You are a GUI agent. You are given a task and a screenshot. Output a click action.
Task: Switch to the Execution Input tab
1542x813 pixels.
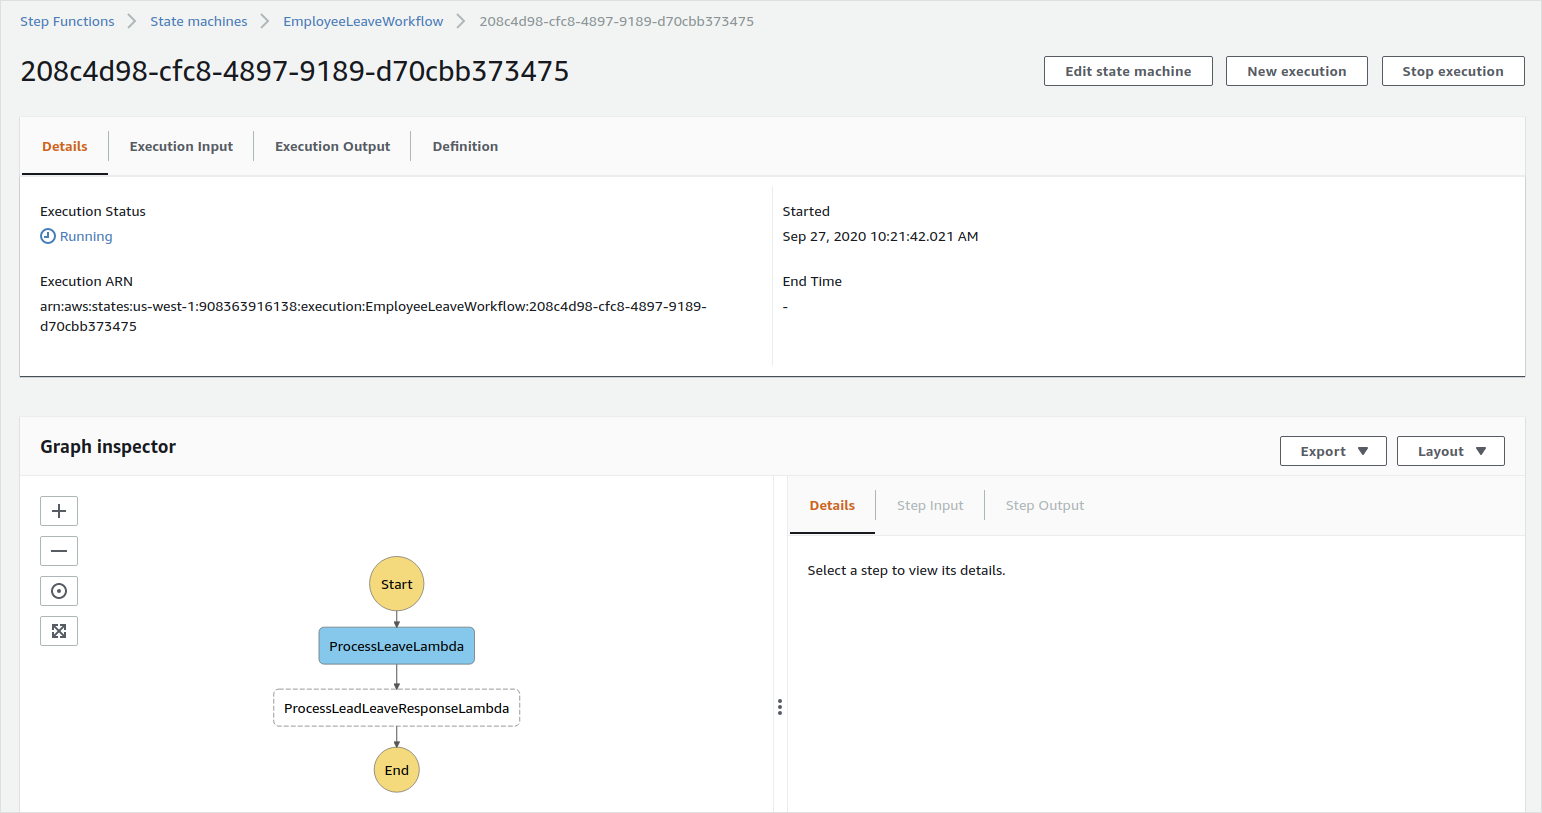click(180, 146)
